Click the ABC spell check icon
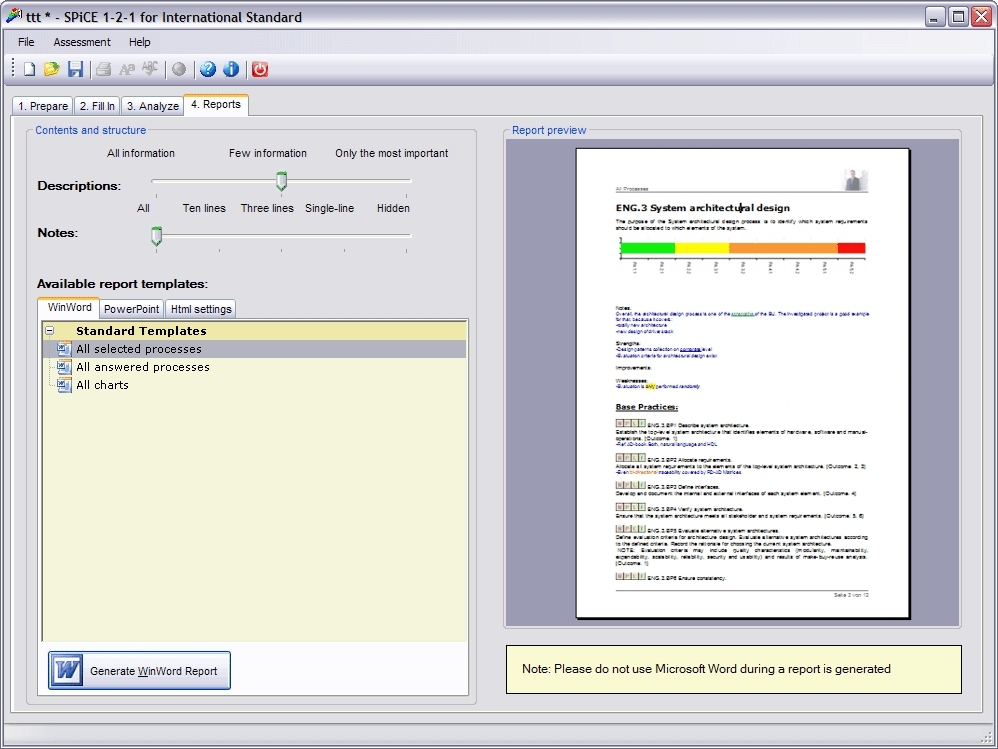The width and height of the screenshot is (998, 749). (150, 69)
